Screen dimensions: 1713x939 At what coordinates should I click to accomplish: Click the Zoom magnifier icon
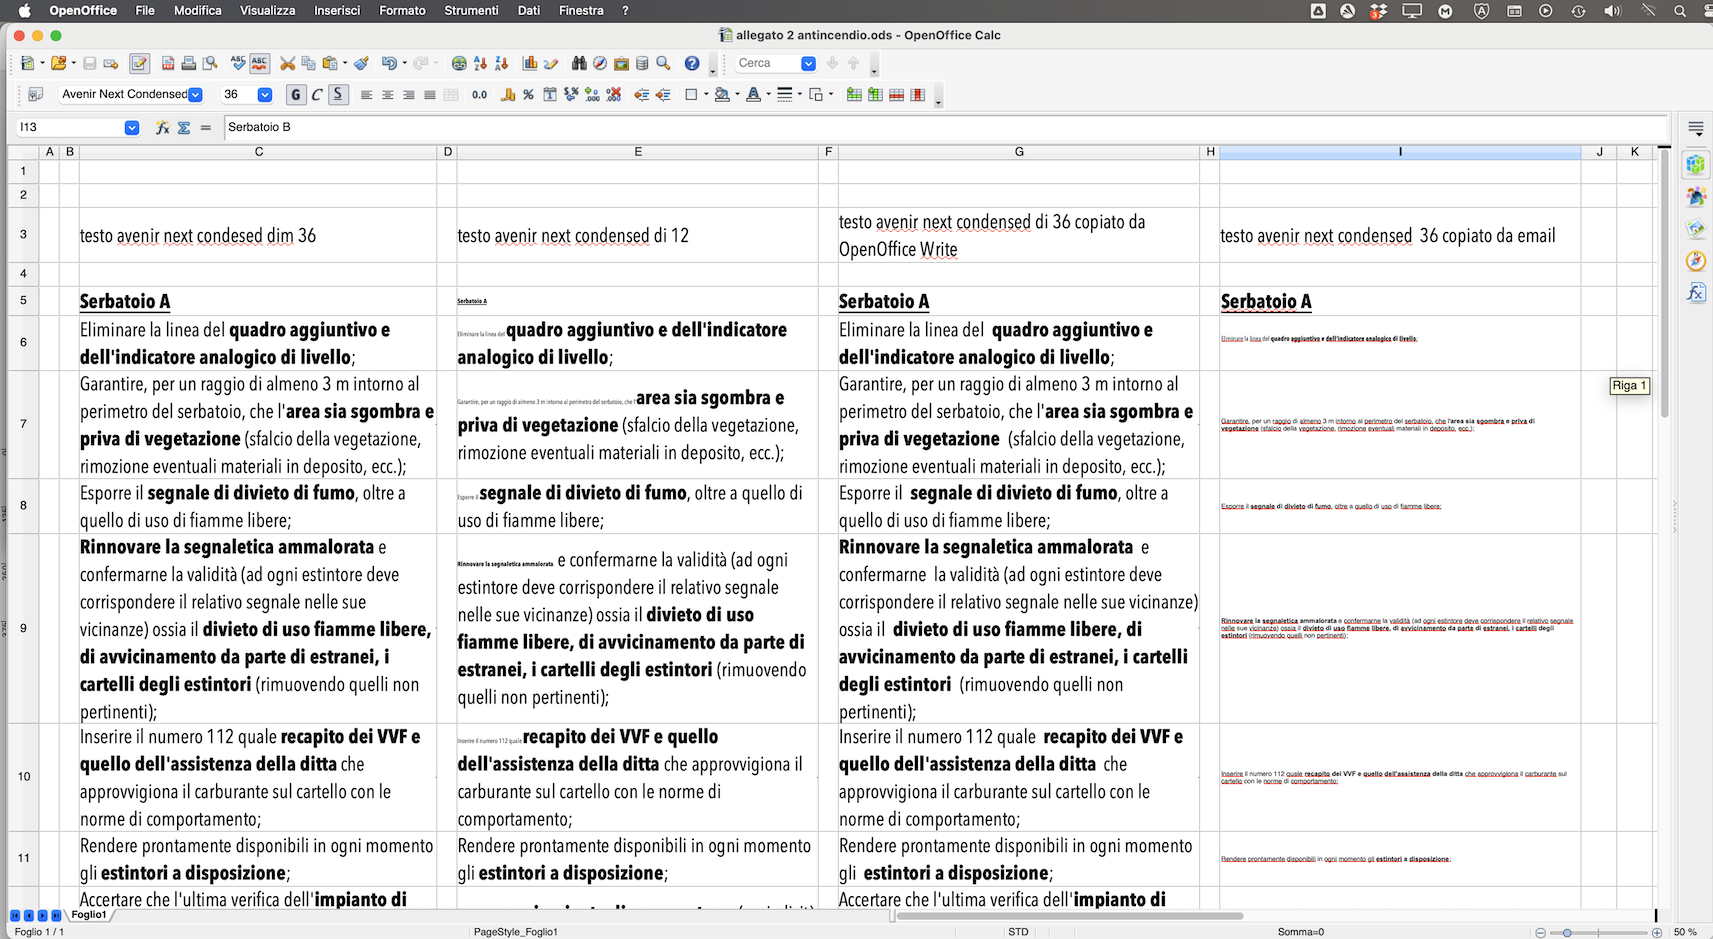tap(663, 63)
